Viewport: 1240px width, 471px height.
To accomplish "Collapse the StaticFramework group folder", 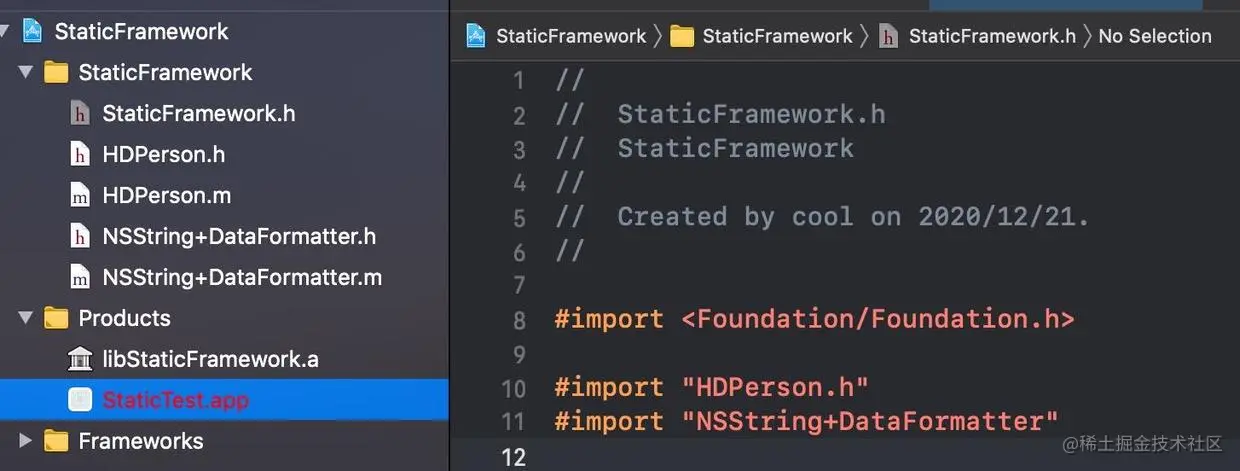I will pyautogui.click(x=26, y=72).
